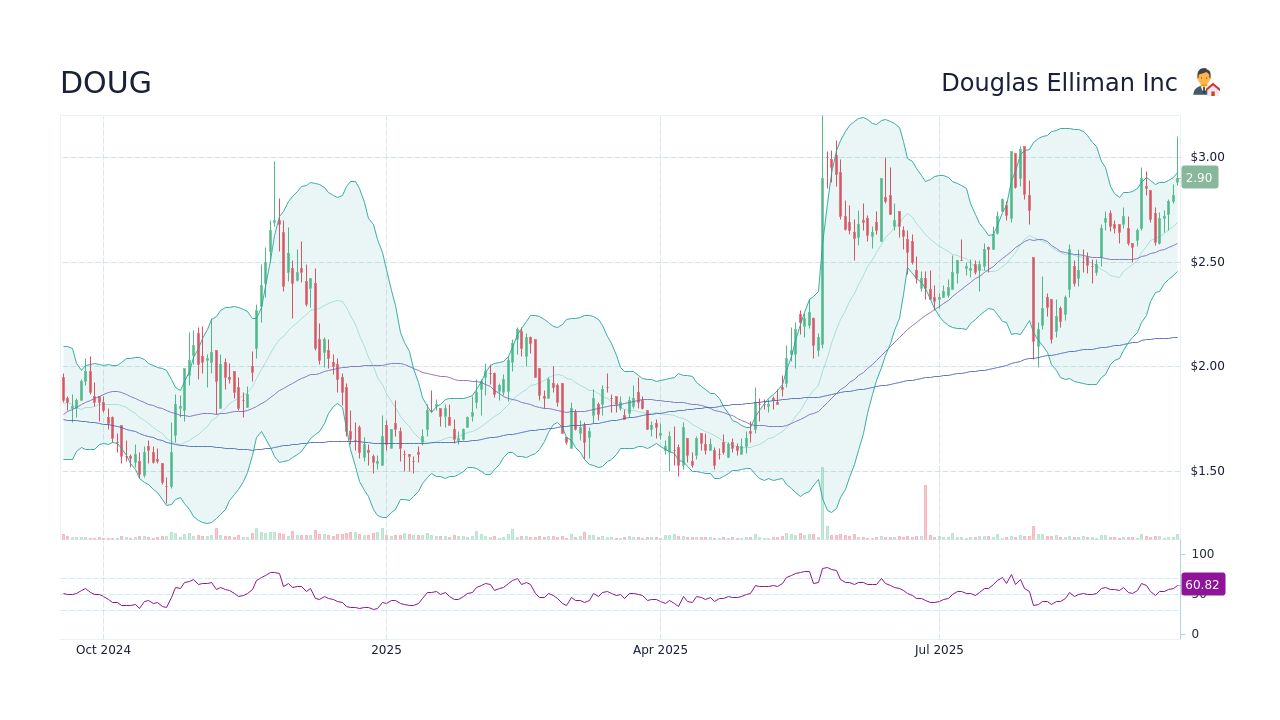1280x720 pixels.
Task: Select the green 2.90 current price badge
Action: 1199,177
